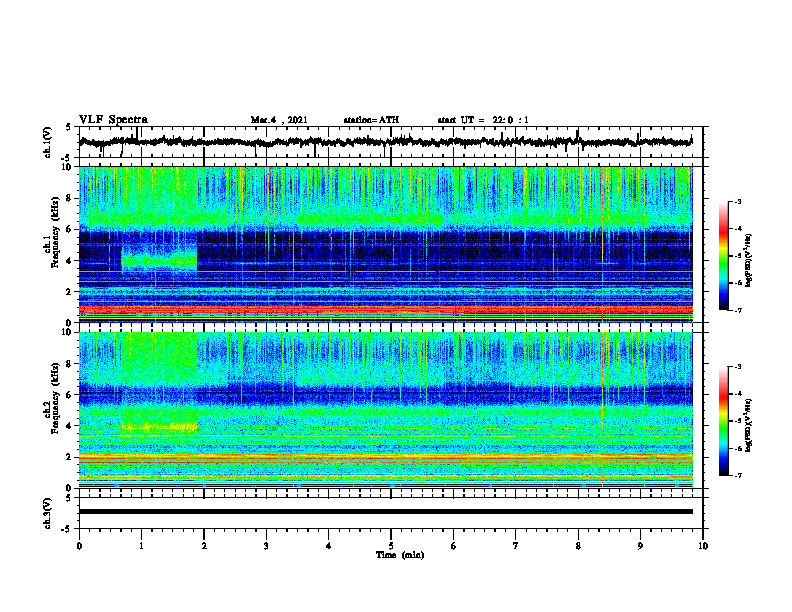This screenshot has width=792, height=612.
Task: Select the ch.1 "Frequency (kHz)" axis label
Action: click(x=55, y=233)
